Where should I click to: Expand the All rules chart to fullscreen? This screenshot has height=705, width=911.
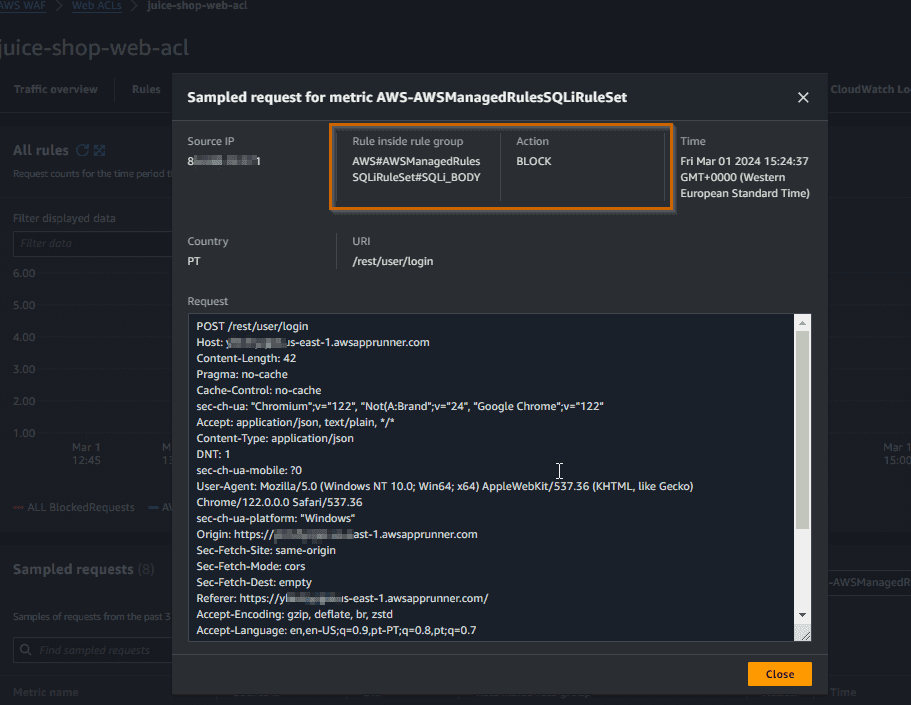coord(99,150)
